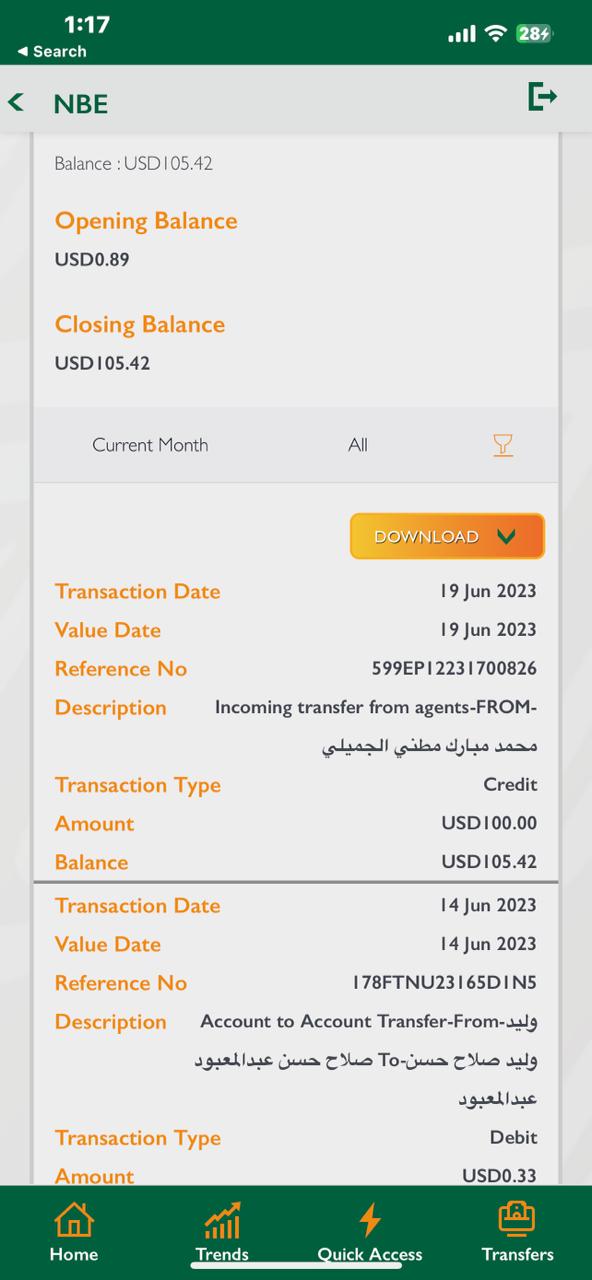Tap the back arrow beside NBE
This screenshot has width=592, height=1280.
pyautogui.click(x=16, y=102)
